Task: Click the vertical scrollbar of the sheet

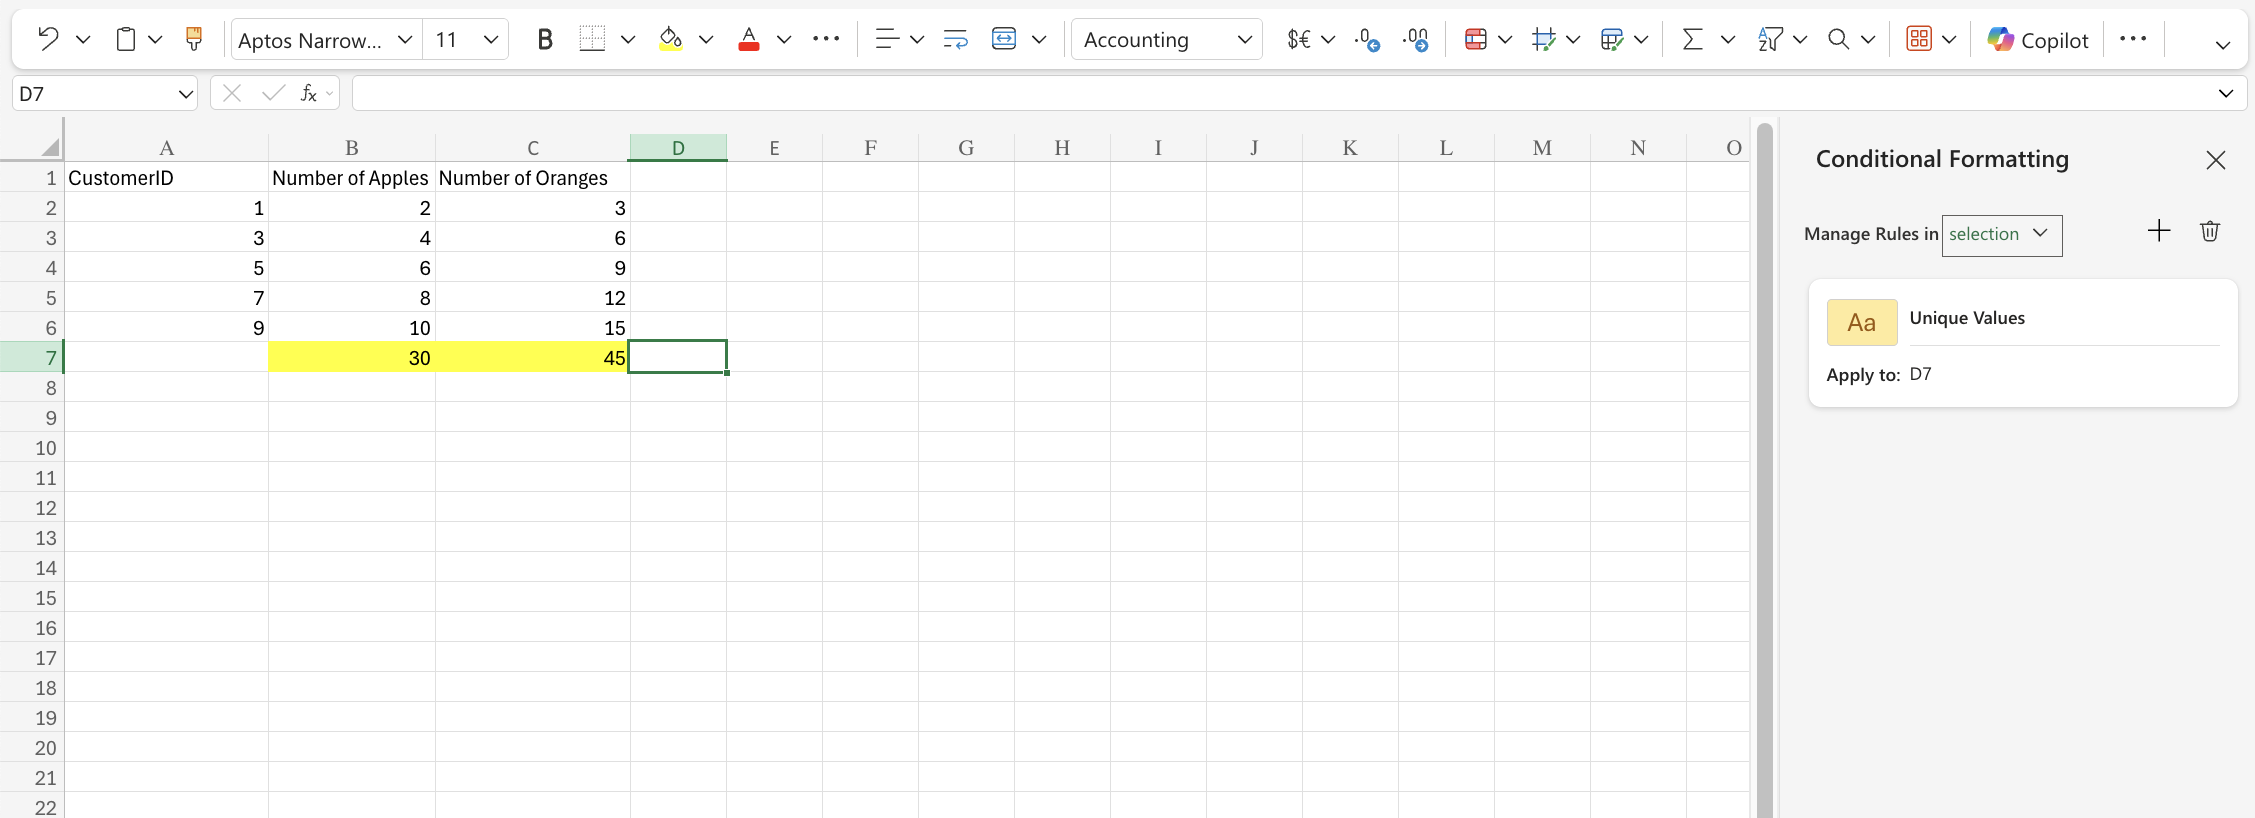Action: (x=1764, y=470)
